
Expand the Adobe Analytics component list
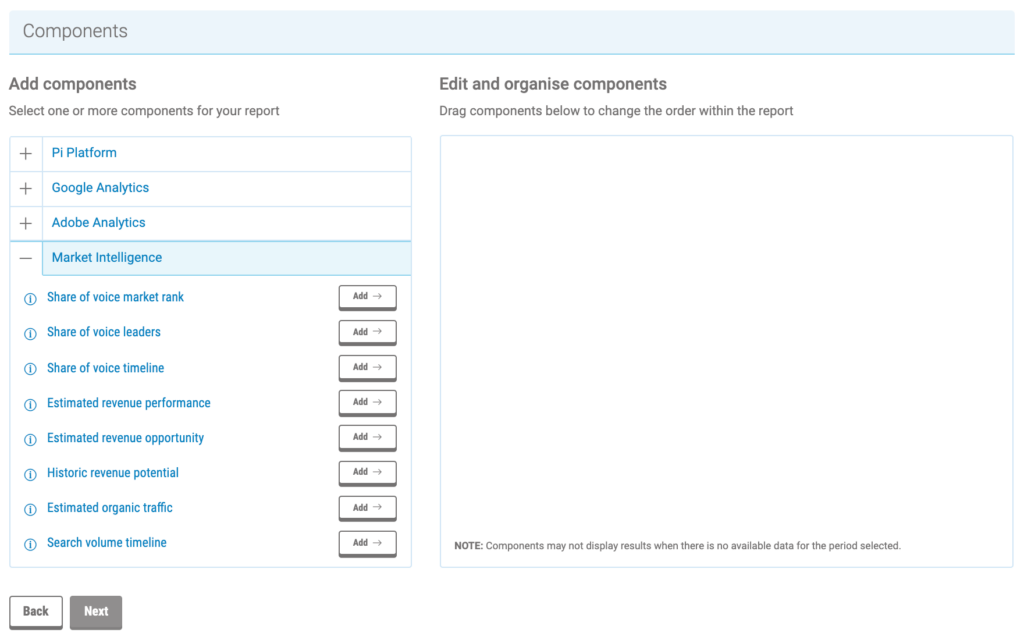[x=25, y=222]
